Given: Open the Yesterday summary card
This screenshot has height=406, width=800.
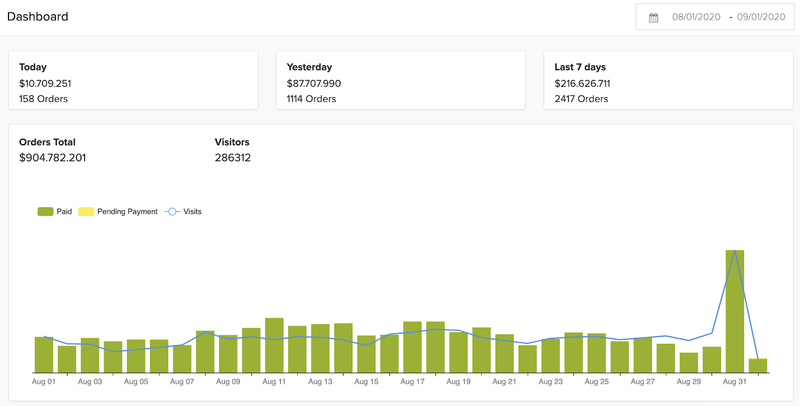Looking at the screenshot, I should [x=401, y=80].
